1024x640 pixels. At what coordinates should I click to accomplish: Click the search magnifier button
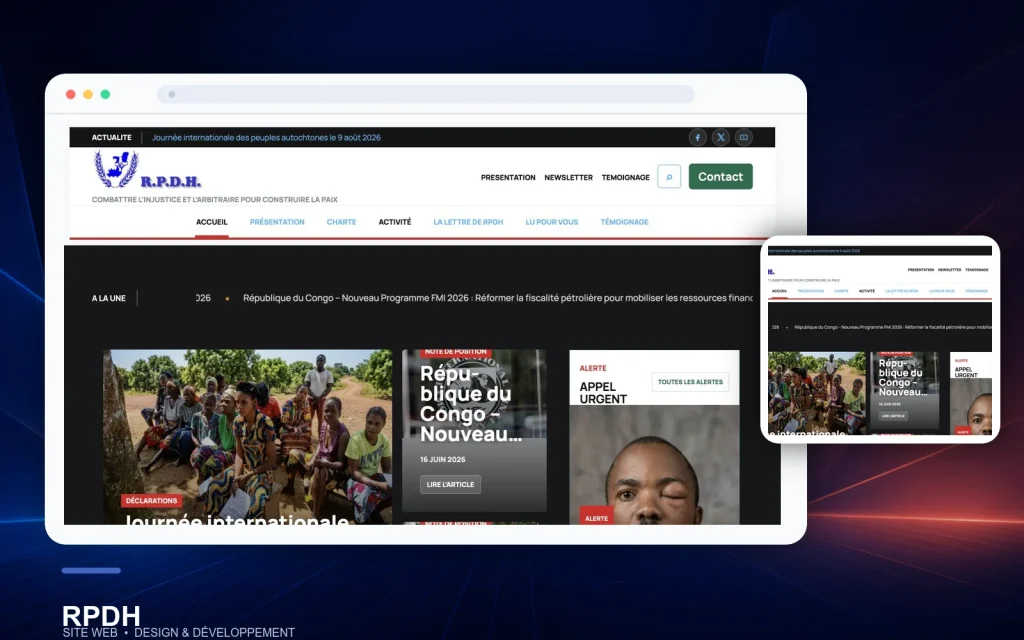pos(669,176)
